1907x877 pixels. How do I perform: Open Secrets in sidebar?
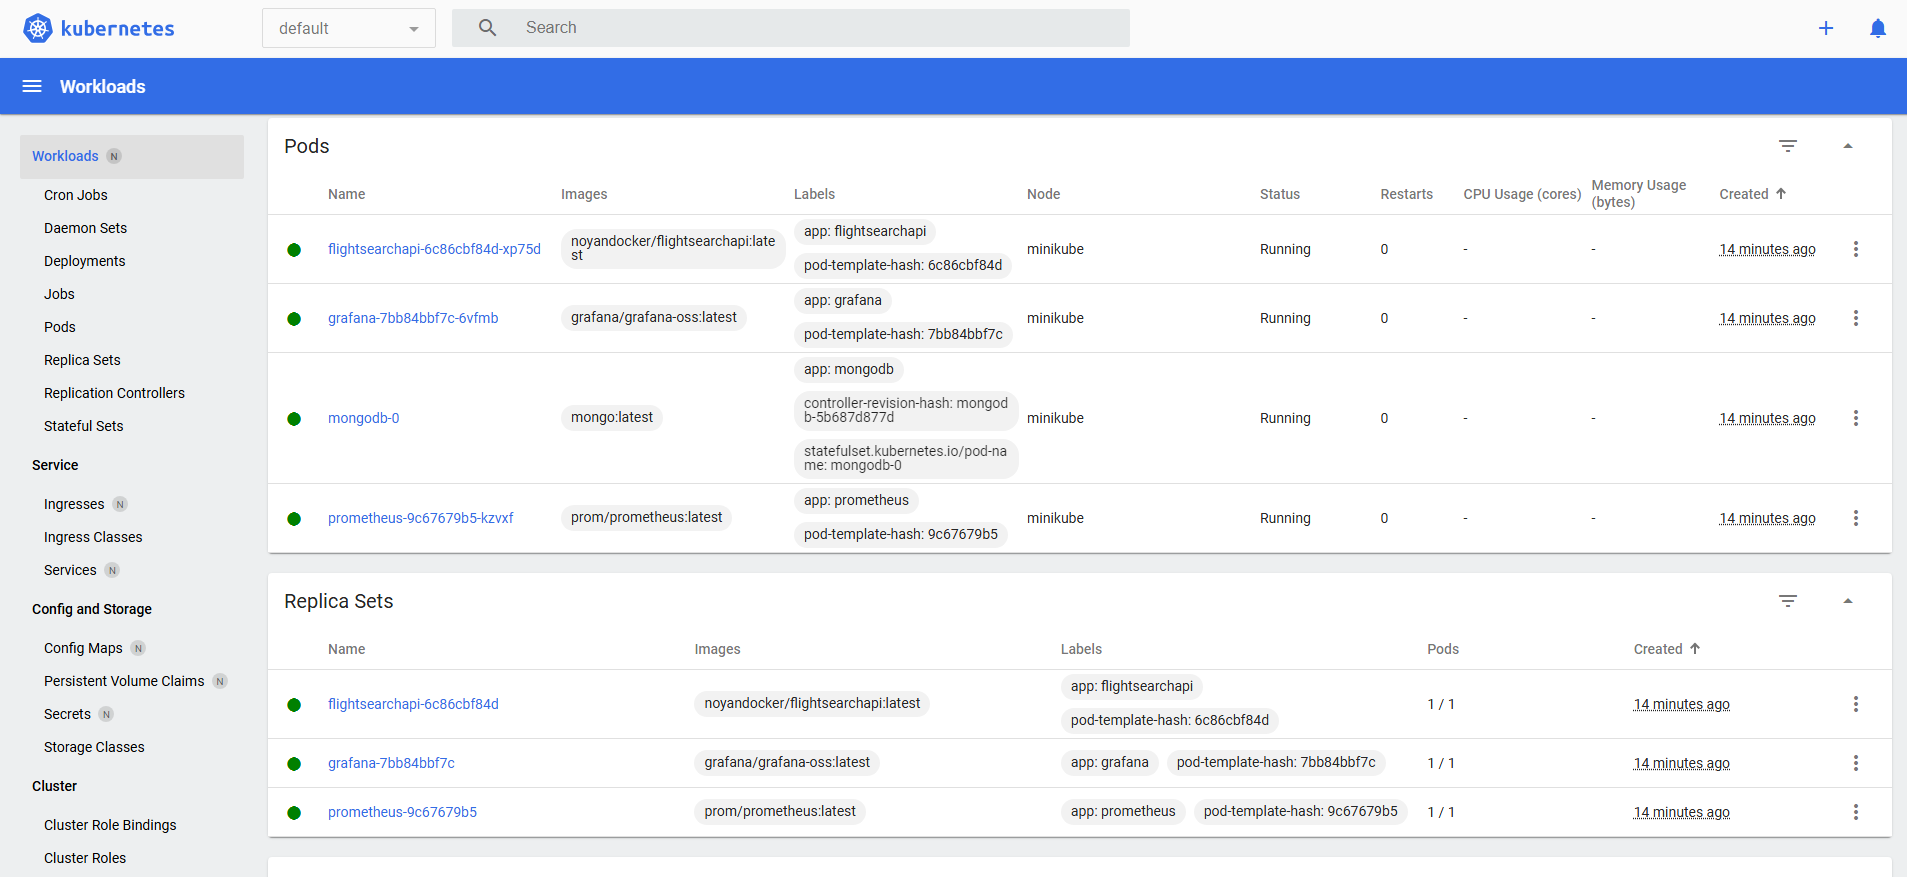[x=67, y=714]
